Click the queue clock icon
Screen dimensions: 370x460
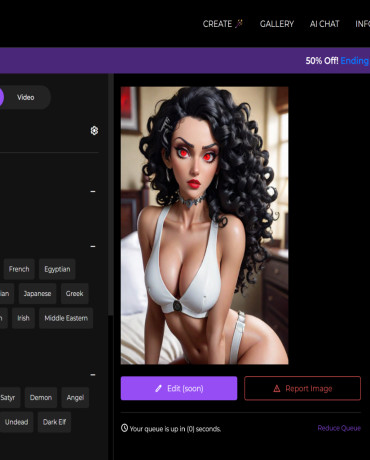click(x=124, y=428)
